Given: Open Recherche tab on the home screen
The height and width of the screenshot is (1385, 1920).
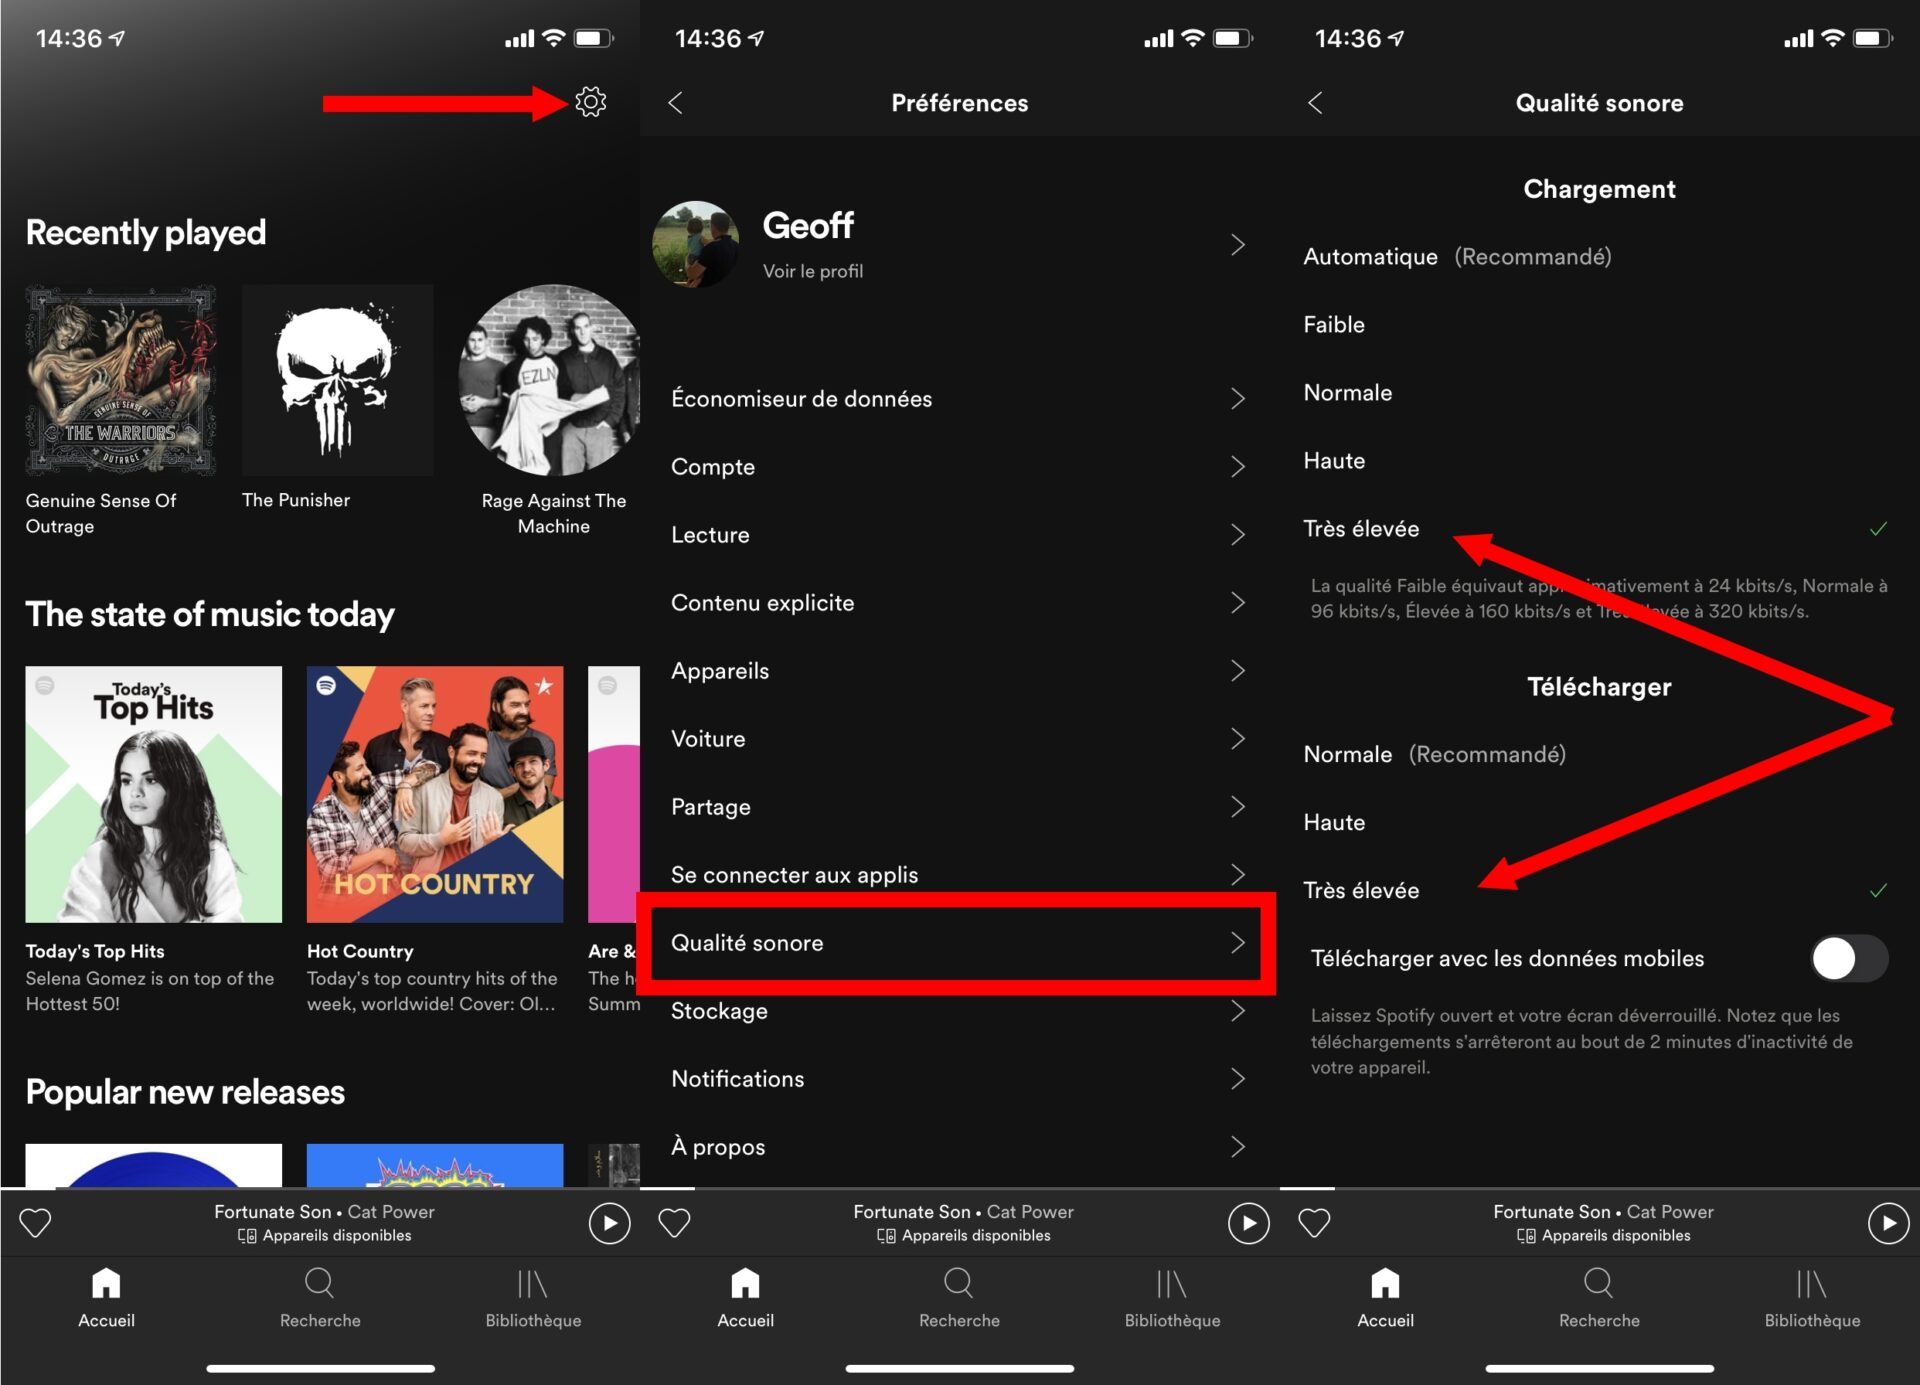Looking at the screenshot, I should tap(320, 1298).
